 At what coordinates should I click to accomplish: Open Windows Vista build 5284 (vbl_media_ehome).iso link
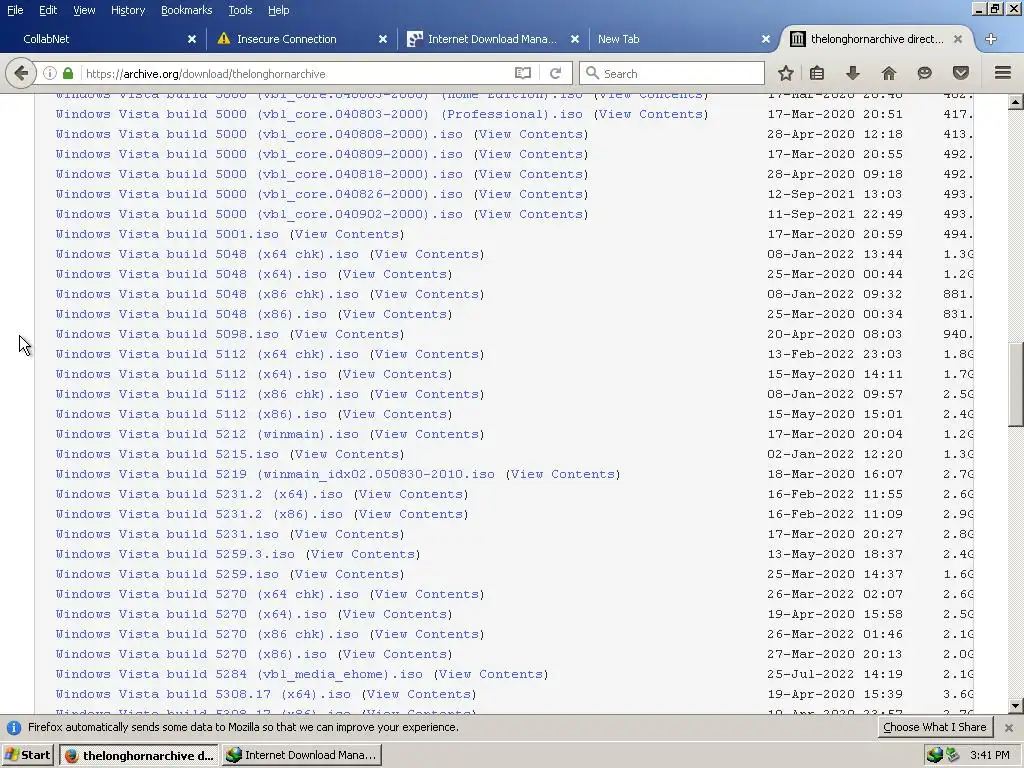[x=239, y=674]
